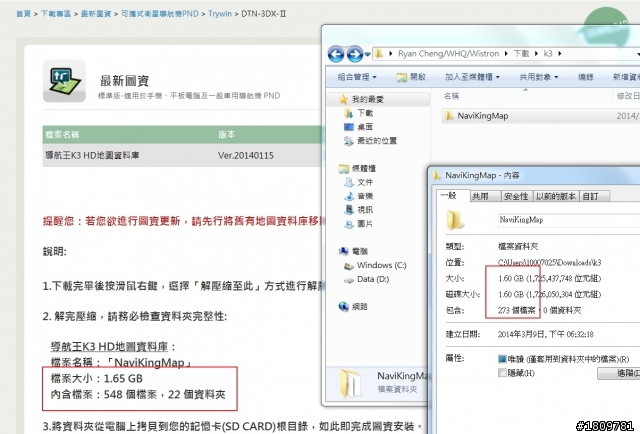Click the Ver.20140115 version cell
This screenshot has width=640, height=434.
click(246, 156)
